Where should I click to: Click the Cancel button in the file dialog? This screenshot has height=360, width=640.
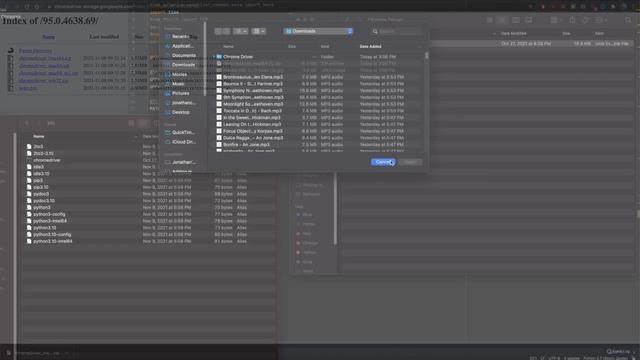(383, 162)
